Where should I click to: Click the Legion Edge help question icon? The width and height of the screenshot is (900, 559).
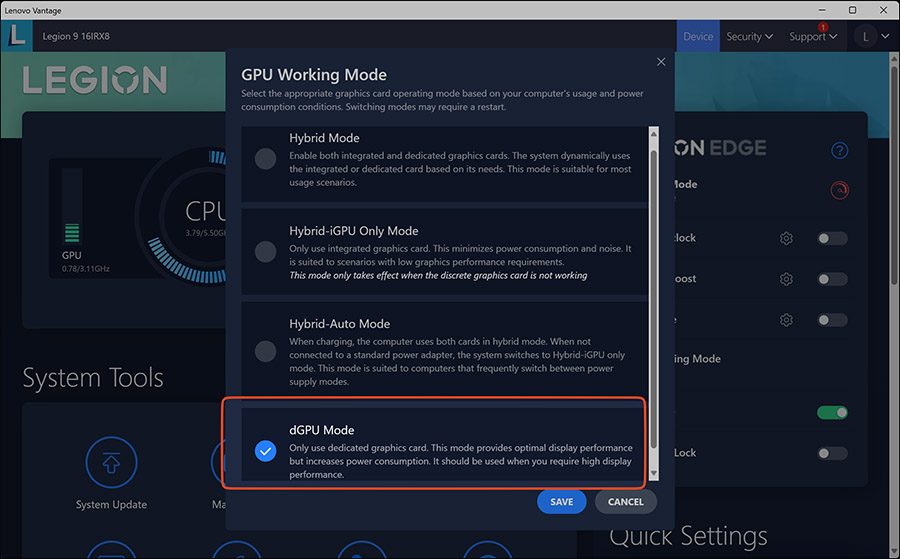pos(839,150)
